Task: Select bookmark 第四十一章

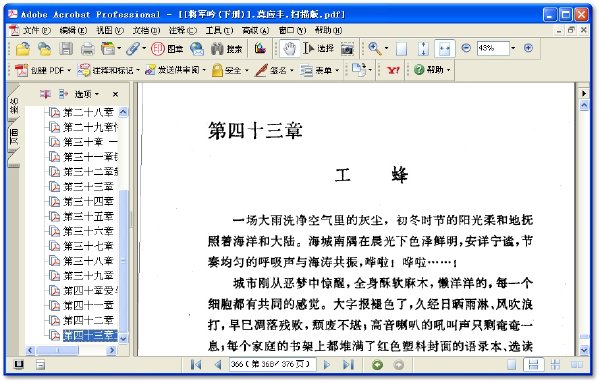Action: [88, 305]
